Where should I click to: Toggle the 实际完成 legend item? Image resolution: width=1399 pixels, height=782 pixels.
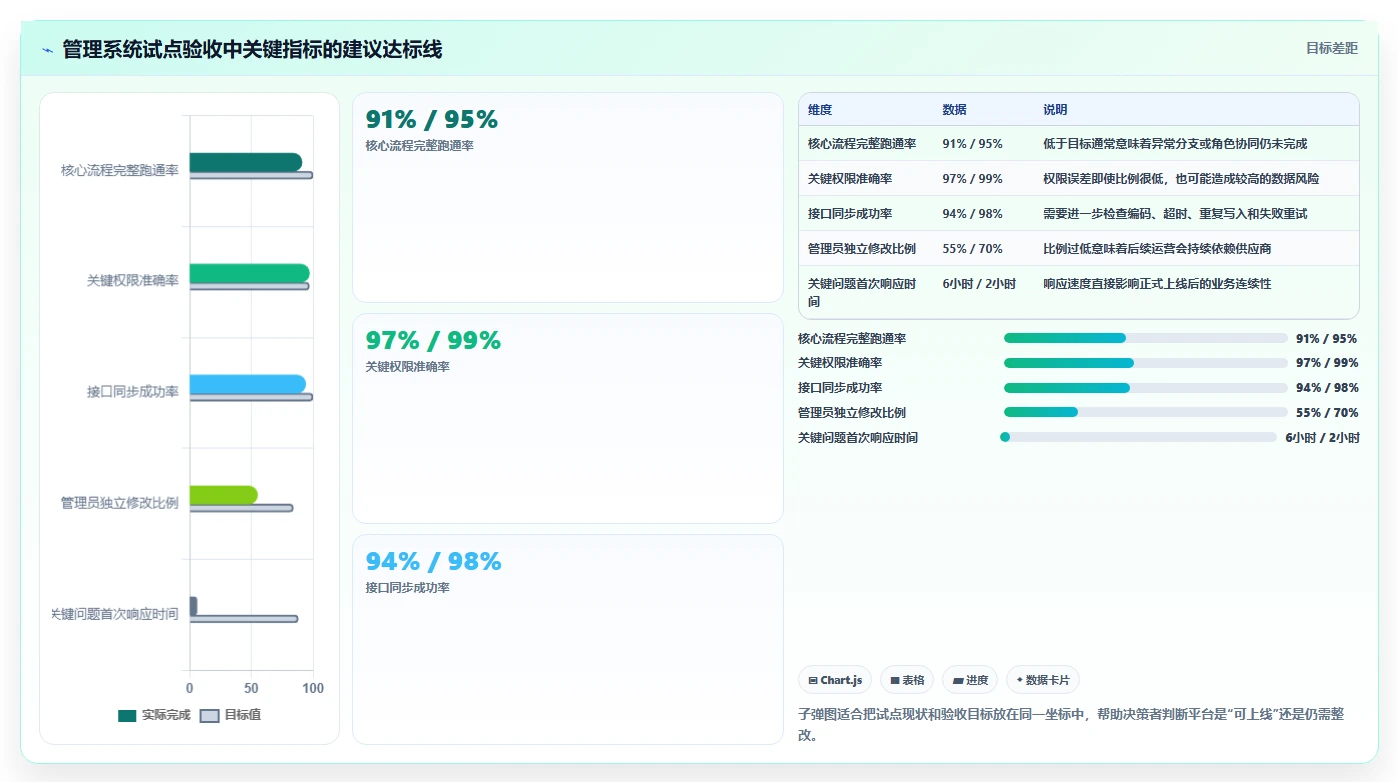click(x=154, y=715)
